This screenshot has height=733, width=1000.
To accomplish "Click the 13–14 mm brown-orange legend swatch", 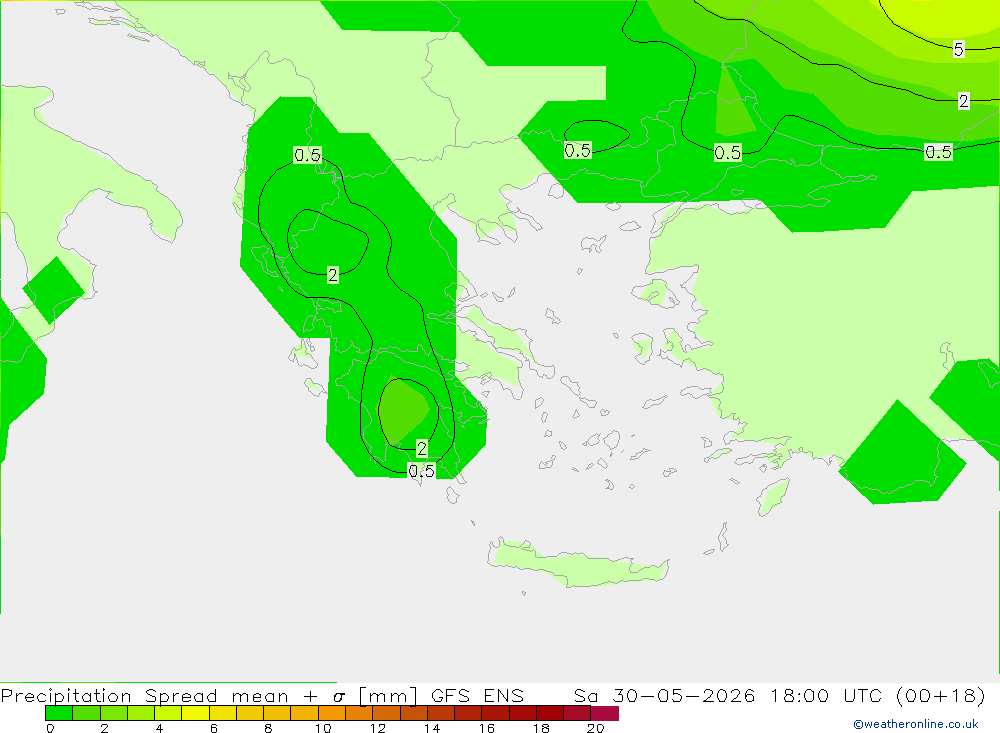I will pyautogui.click(x=414, y=713).
